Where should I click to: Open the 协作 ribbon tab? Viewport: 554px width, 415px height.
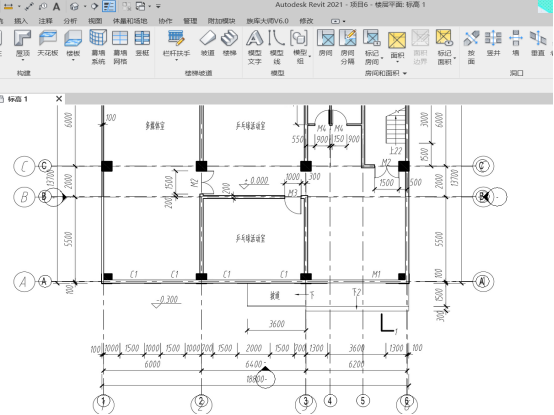click(x=165, y=21)
